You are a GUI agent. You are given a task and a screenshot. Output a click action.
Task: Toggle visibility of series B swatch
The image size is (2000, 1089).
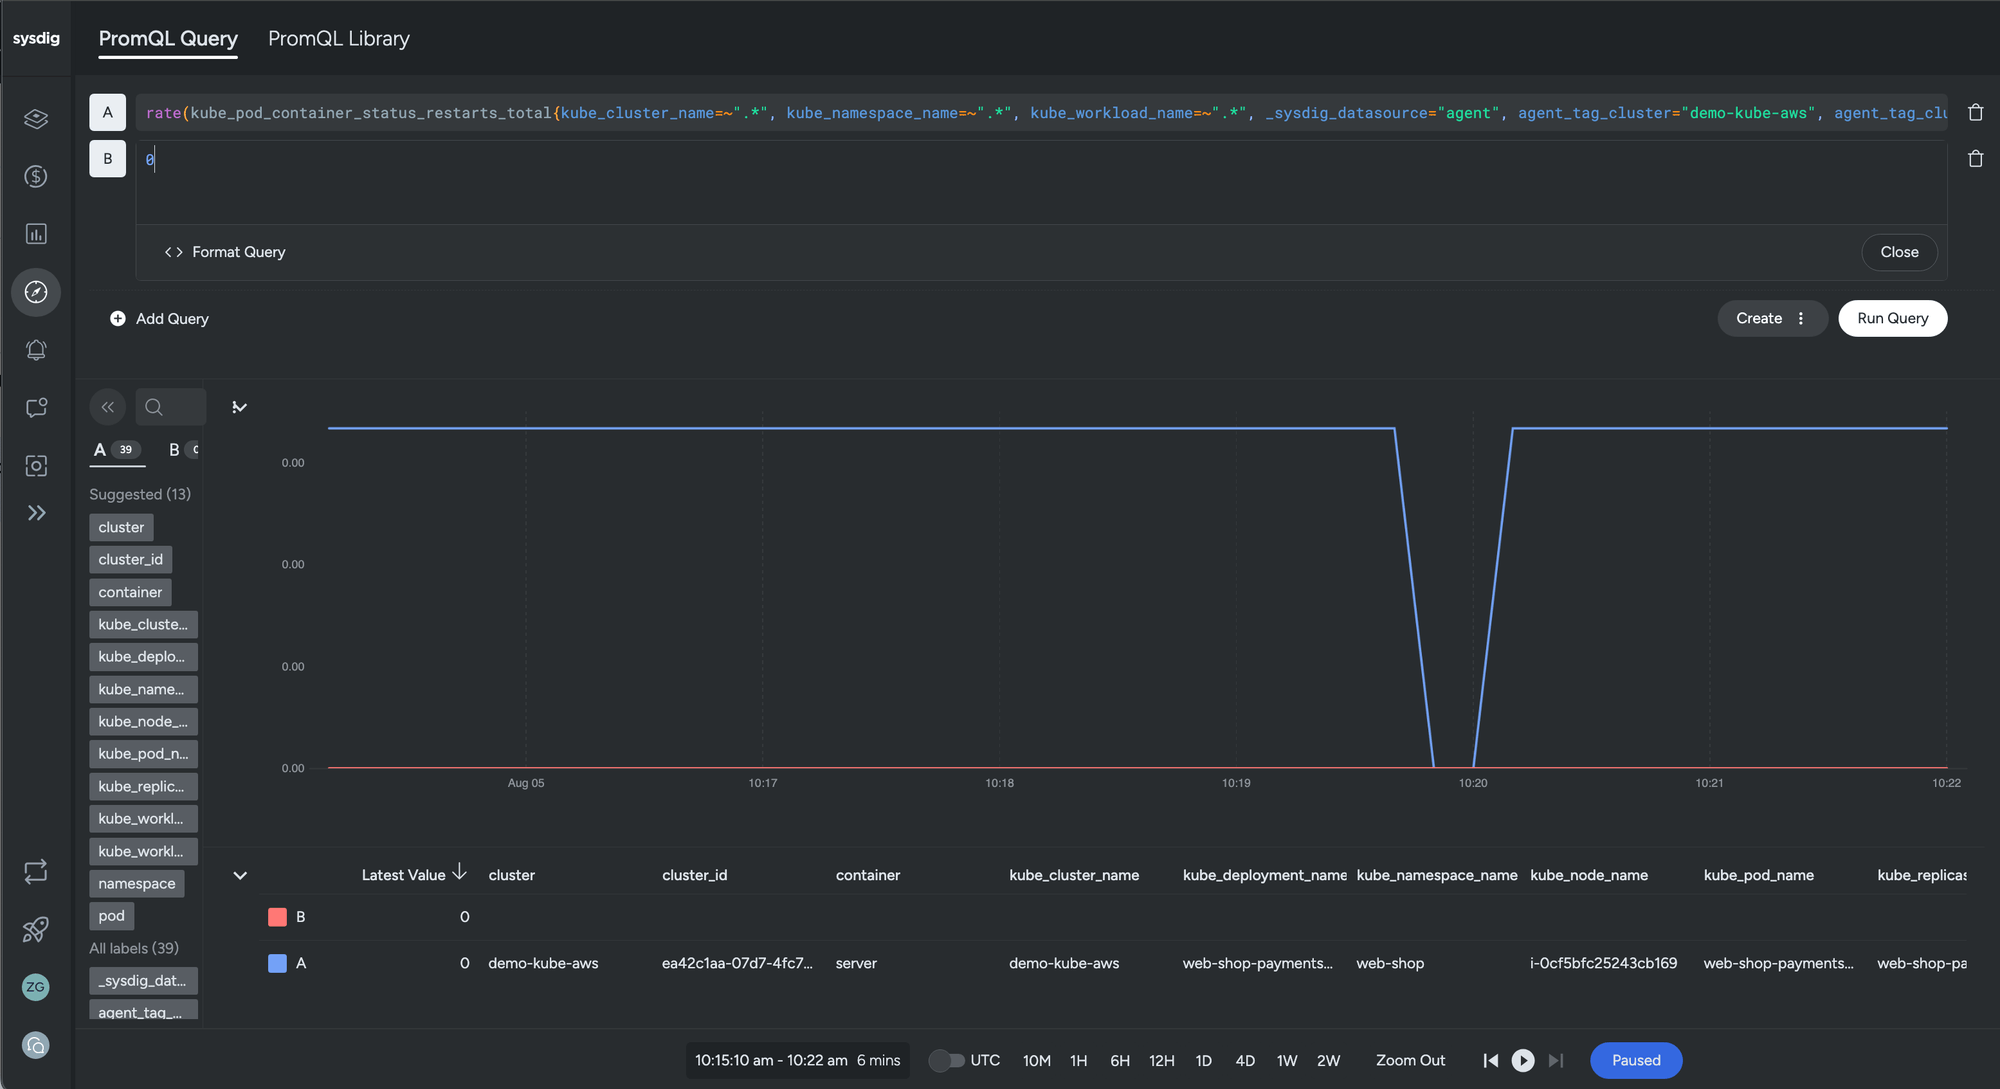click(x=278, y=917)
